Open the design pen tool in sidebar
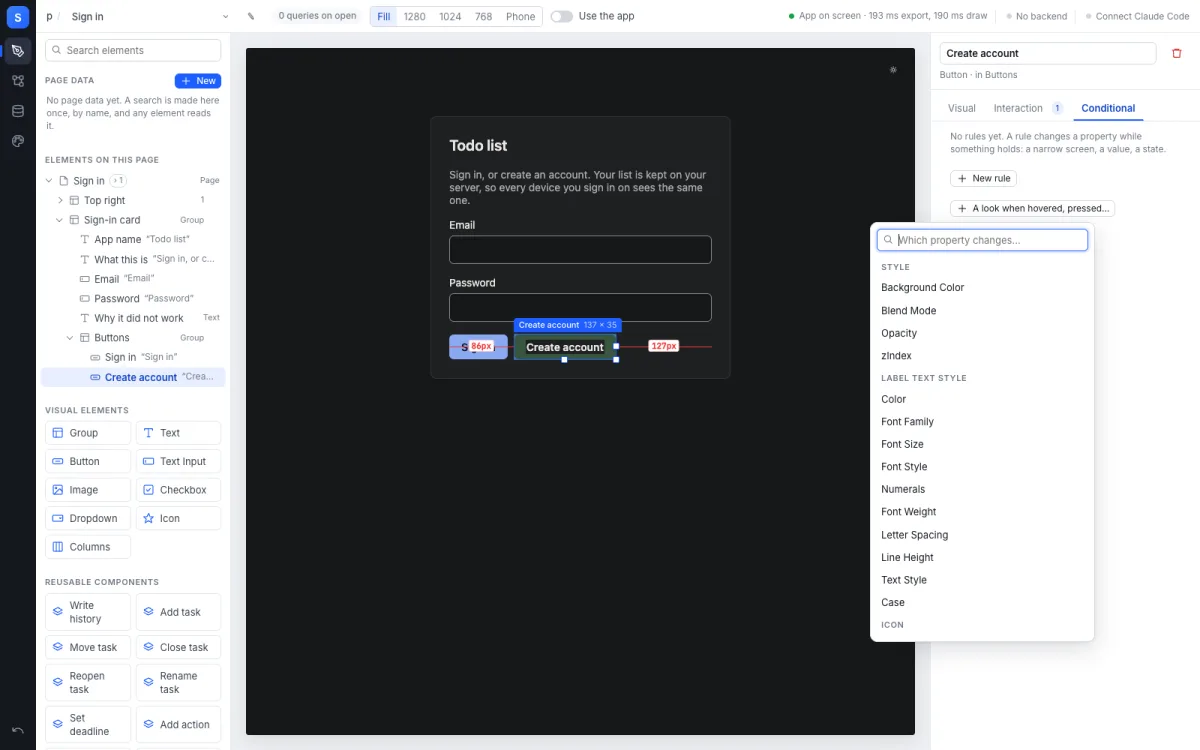Image resolution: width=1200 pixels, height=750 pixels. [17, 51]
